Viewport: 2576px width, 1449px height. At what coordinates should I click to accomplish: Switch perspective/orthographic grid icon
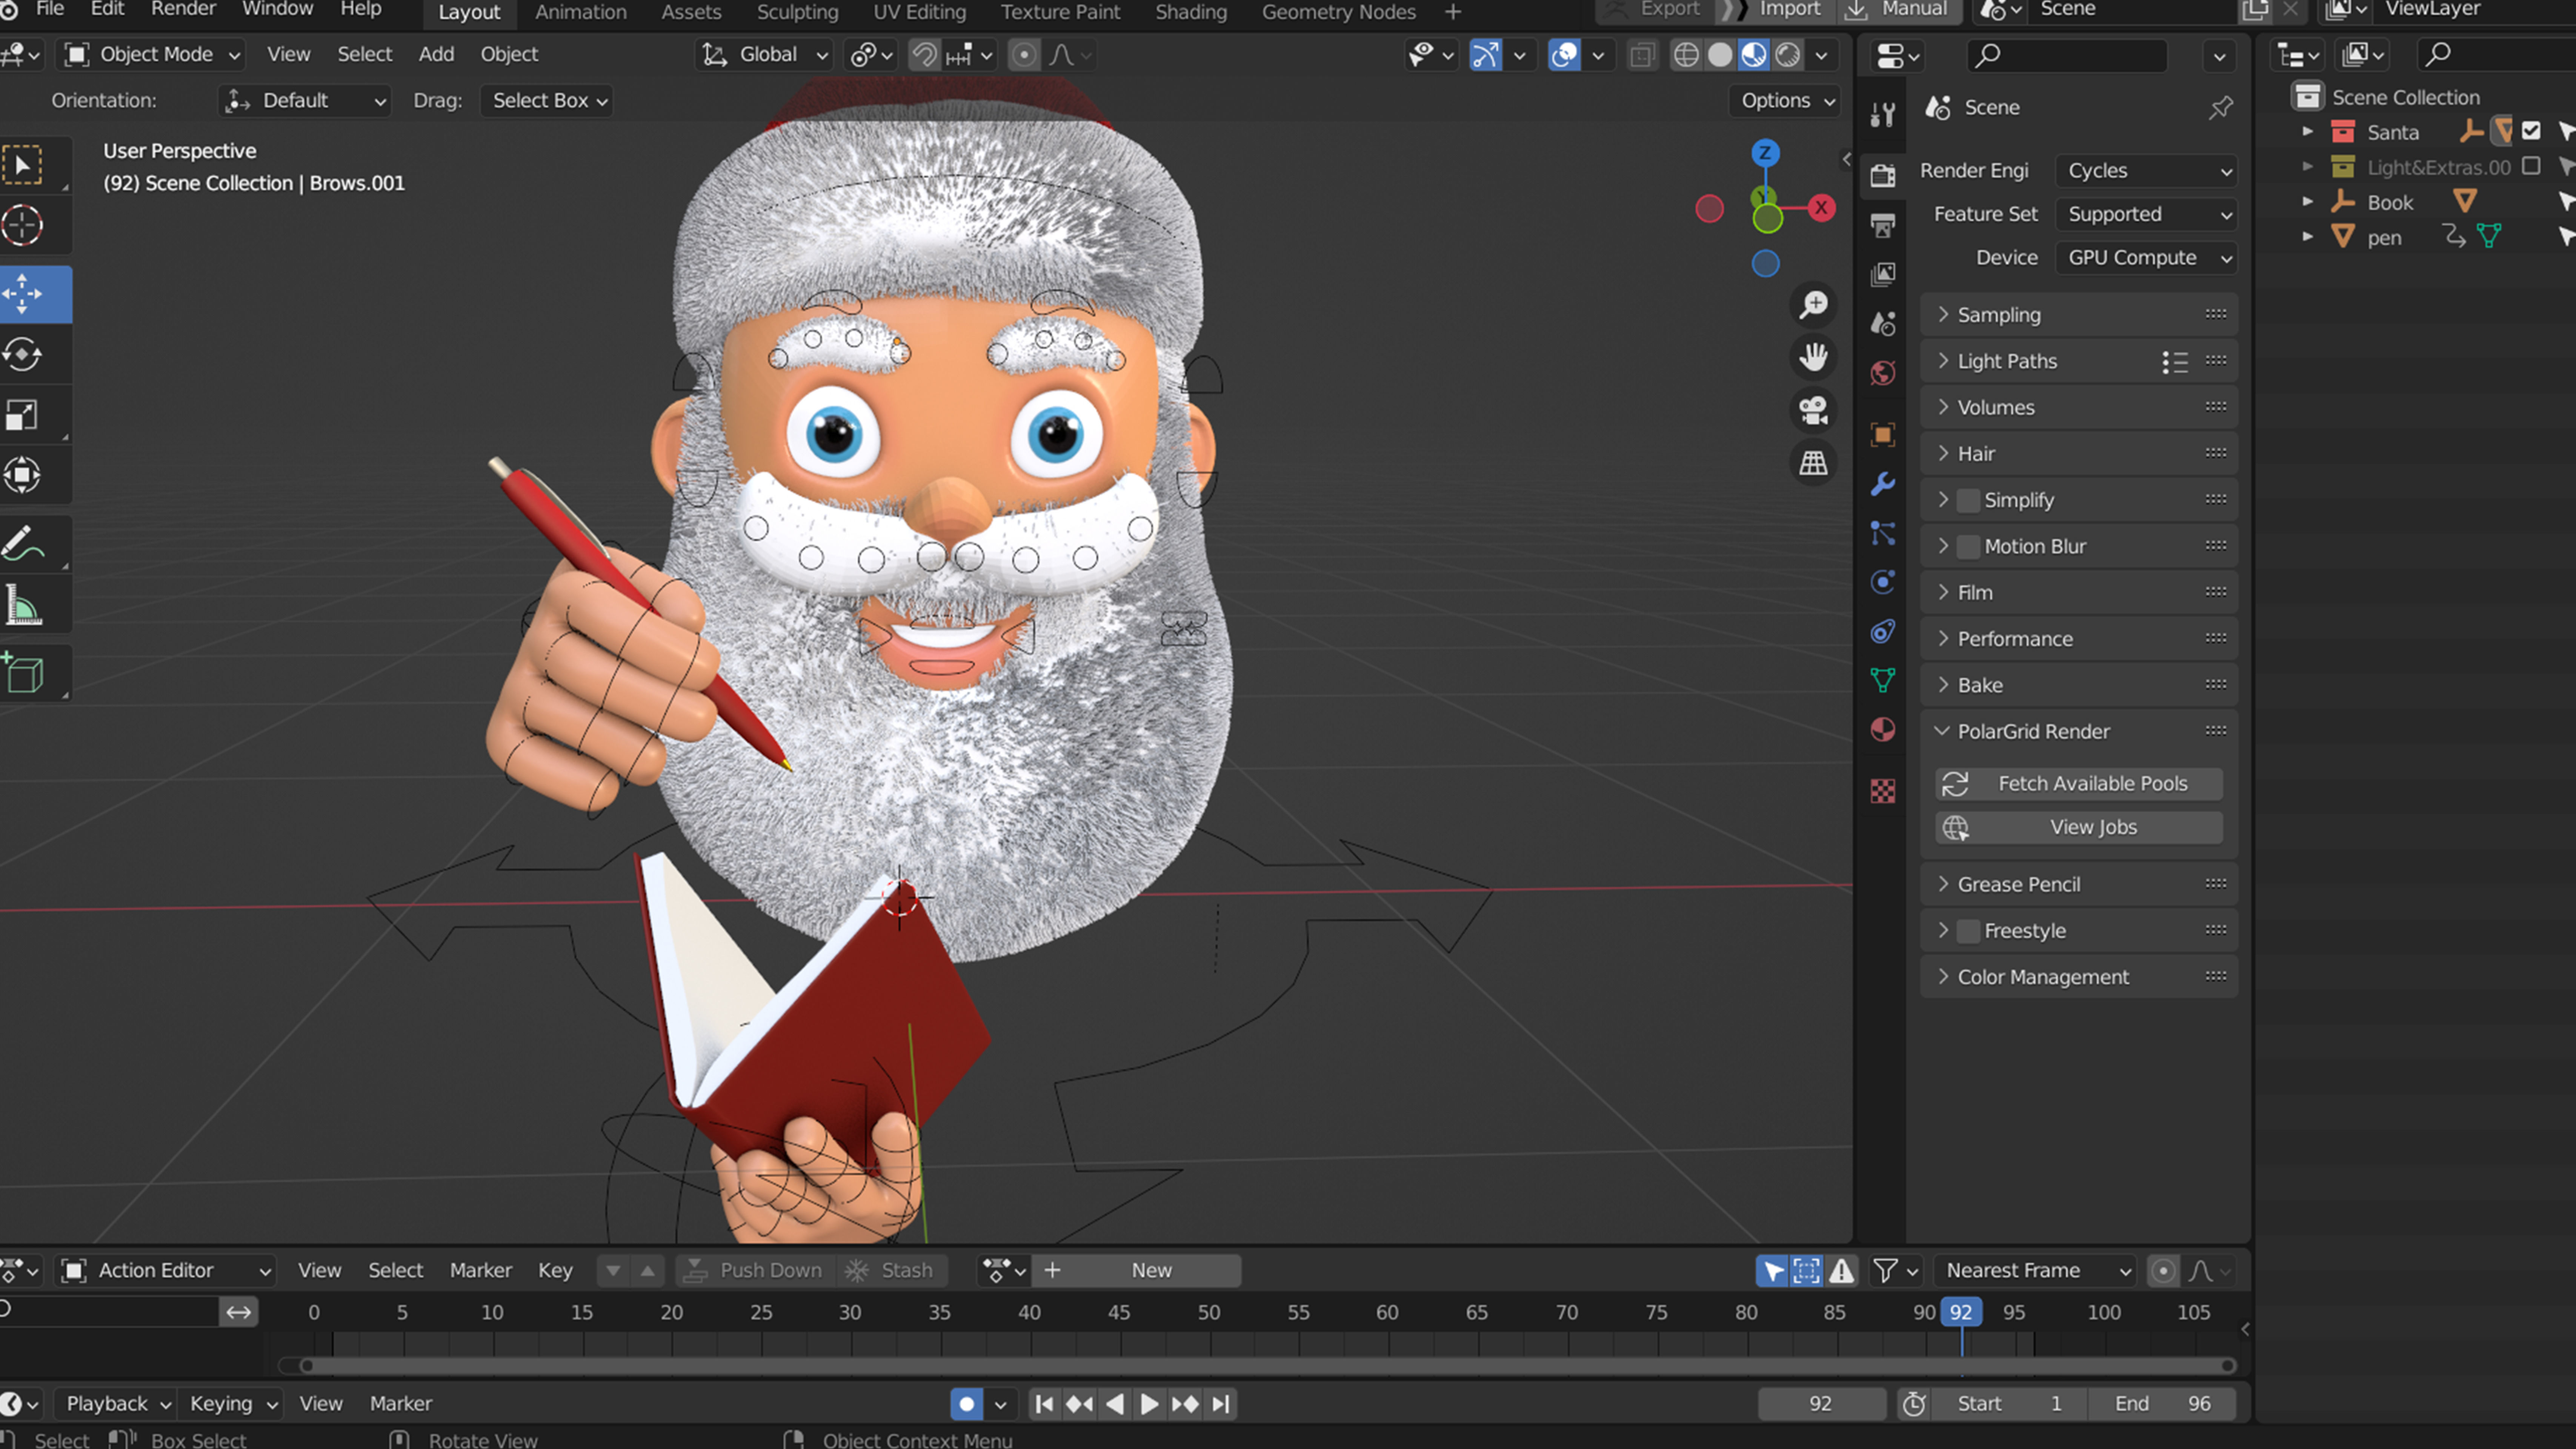(x=1813, y=463)
